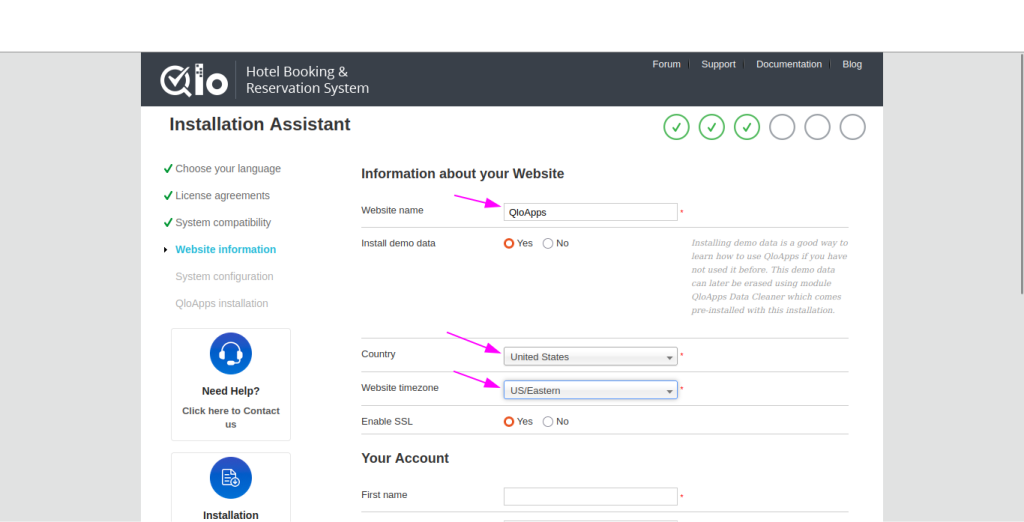Viewport: 1024px width, 522px height.
Task: Click checkmark beside License agreements
Action: pos(168,195)
